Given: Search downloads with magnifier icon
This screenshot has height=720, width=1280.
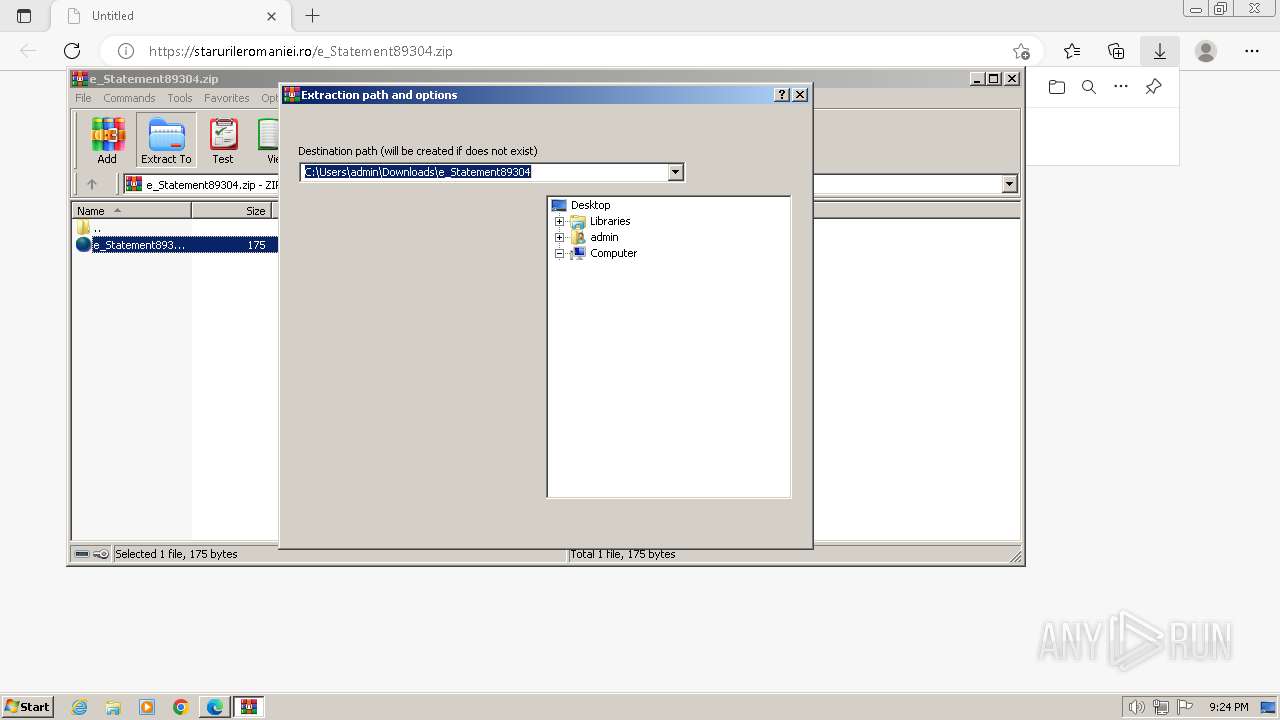Looking at the screenshot, I should [1089, 87].
